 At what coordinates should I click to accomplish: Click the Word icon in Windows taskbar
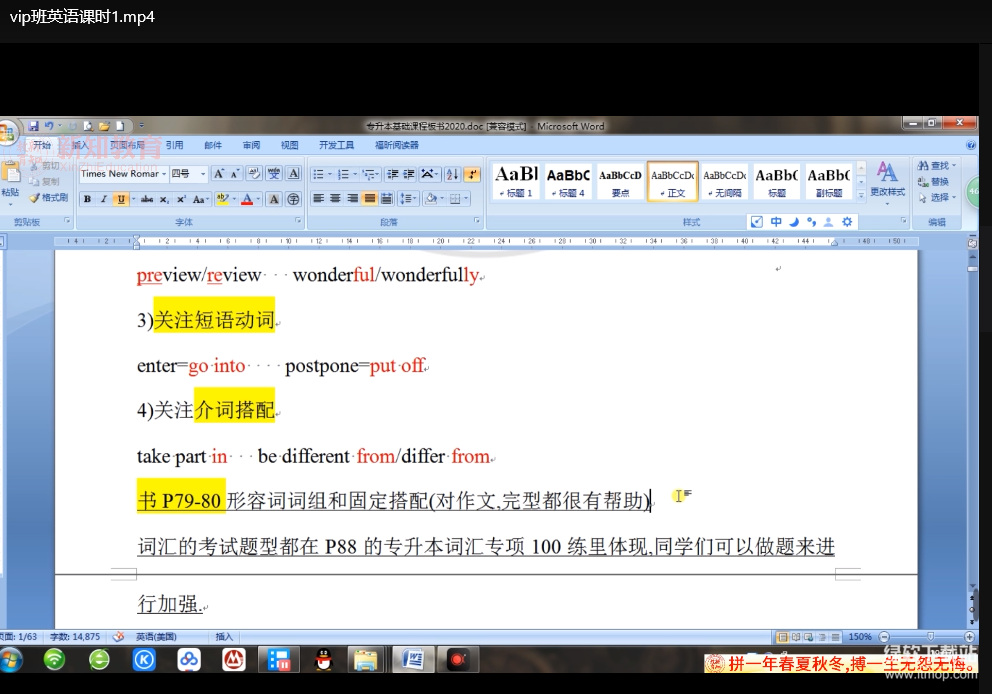(x=412, y=660)
